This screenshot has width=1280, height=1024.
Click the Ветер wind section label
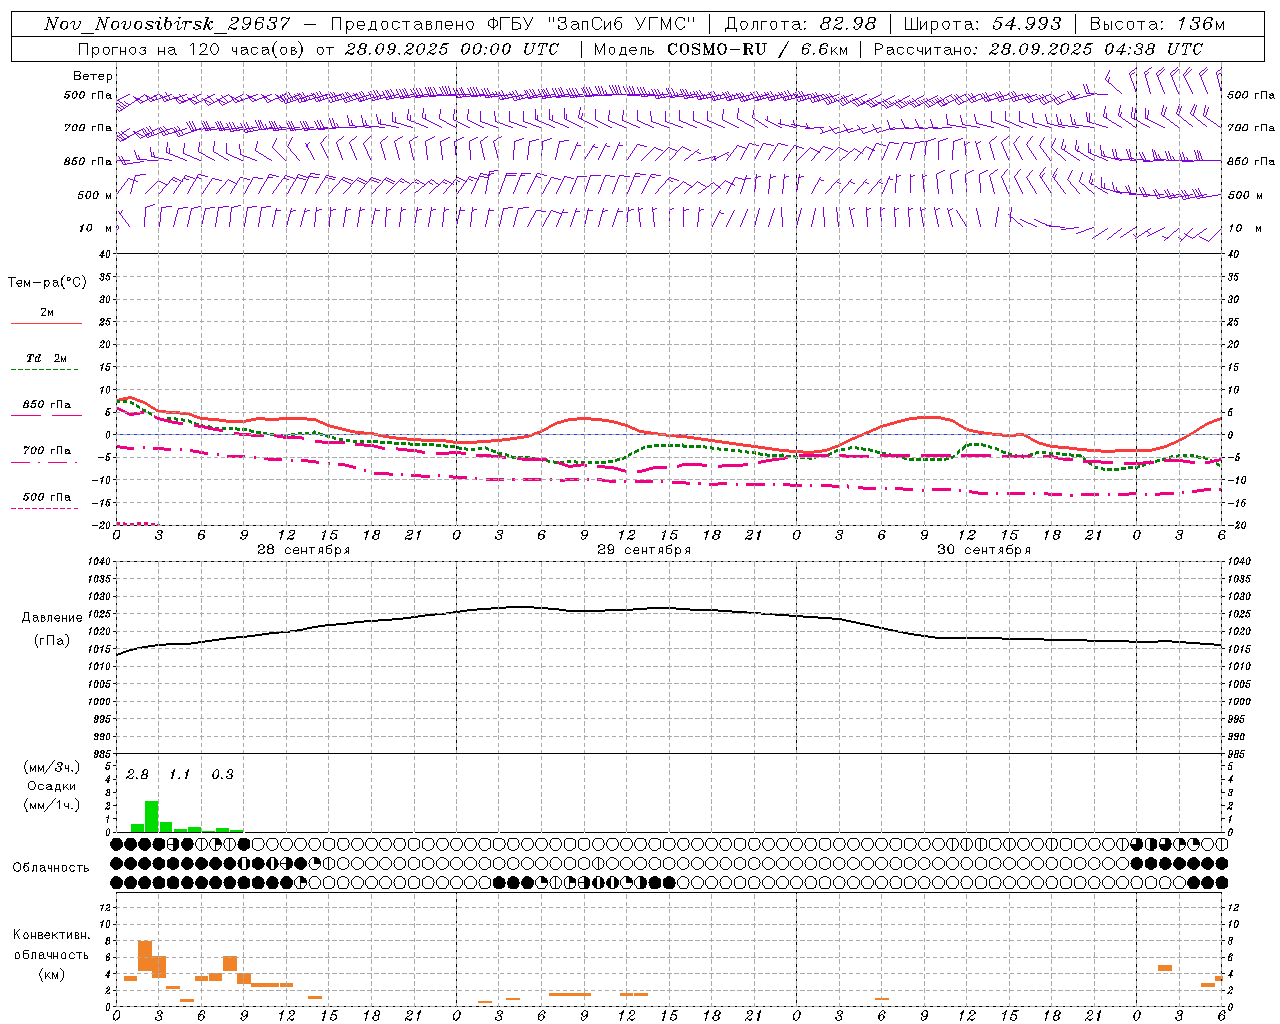pos(93,76)
